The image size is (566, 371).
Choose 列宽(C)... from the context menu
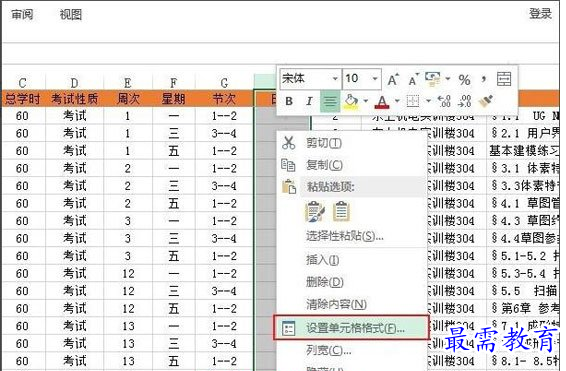328,350
